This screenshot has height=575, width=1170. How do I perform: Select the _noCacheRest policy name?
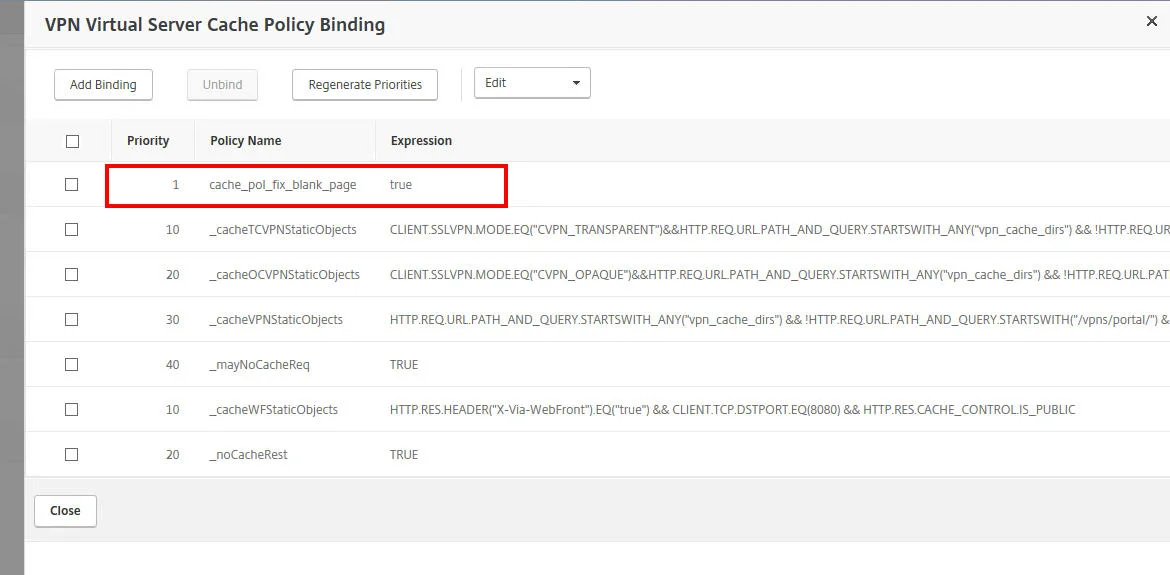(248, 454)
